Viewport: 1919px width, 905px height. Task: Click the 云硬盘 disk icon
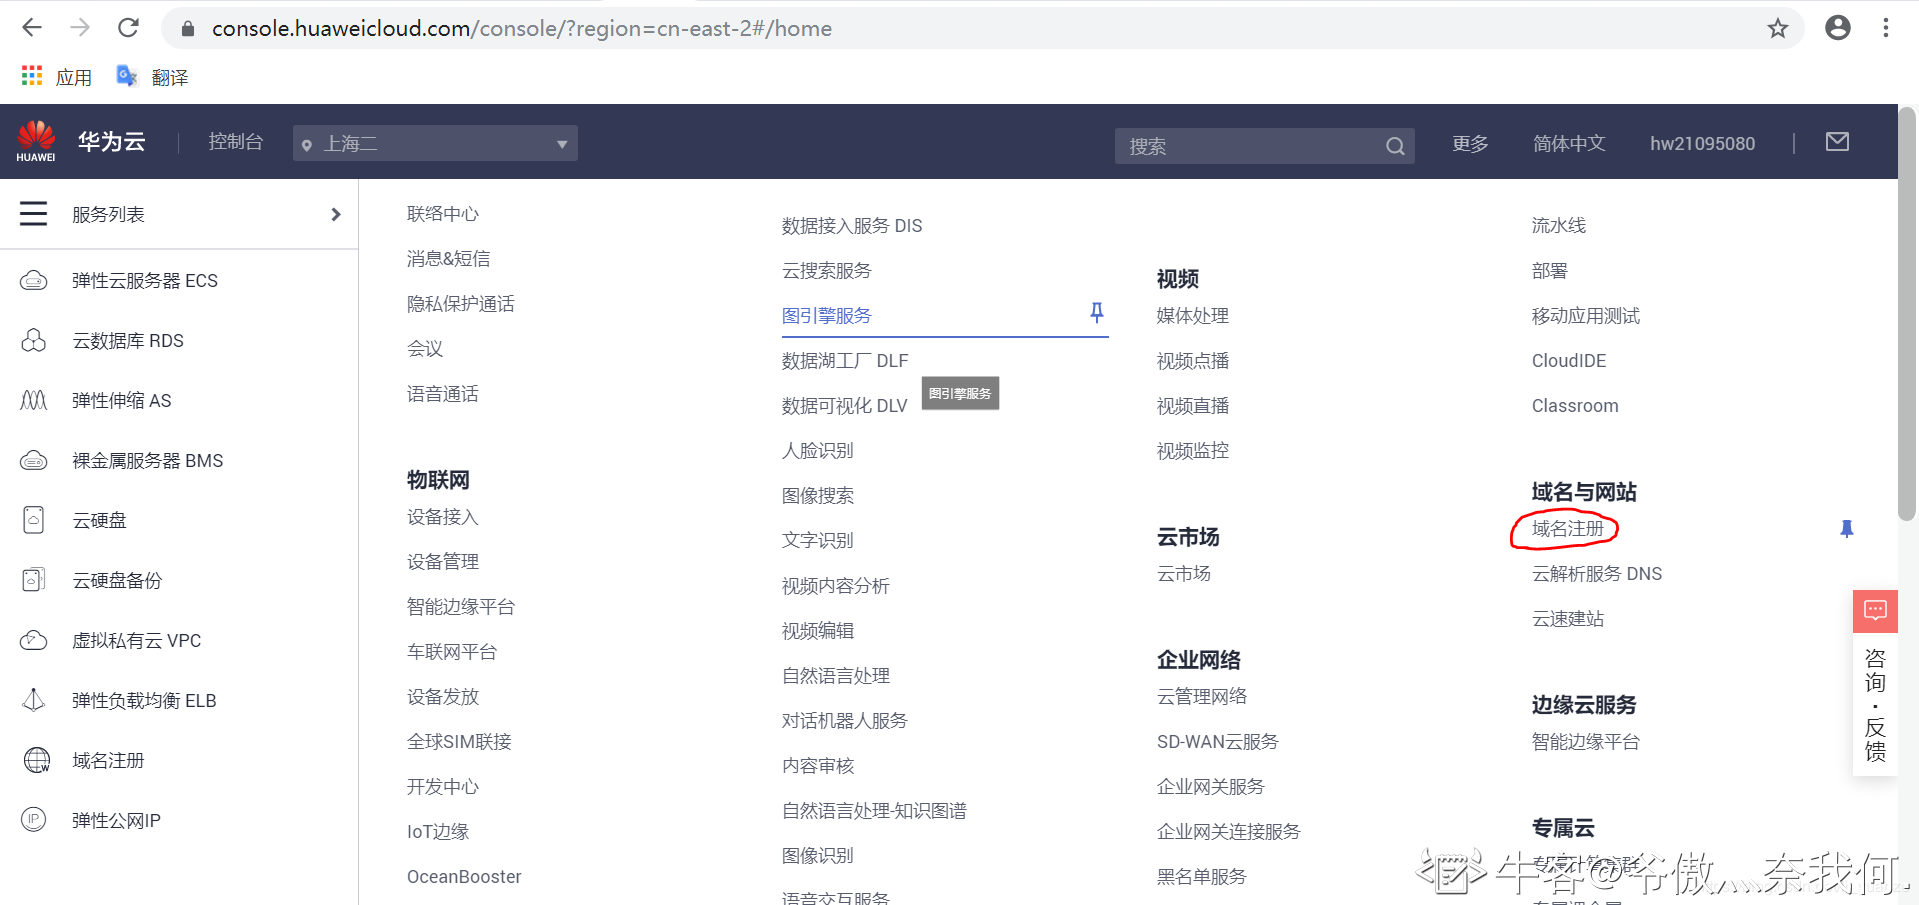pos(34,521)
